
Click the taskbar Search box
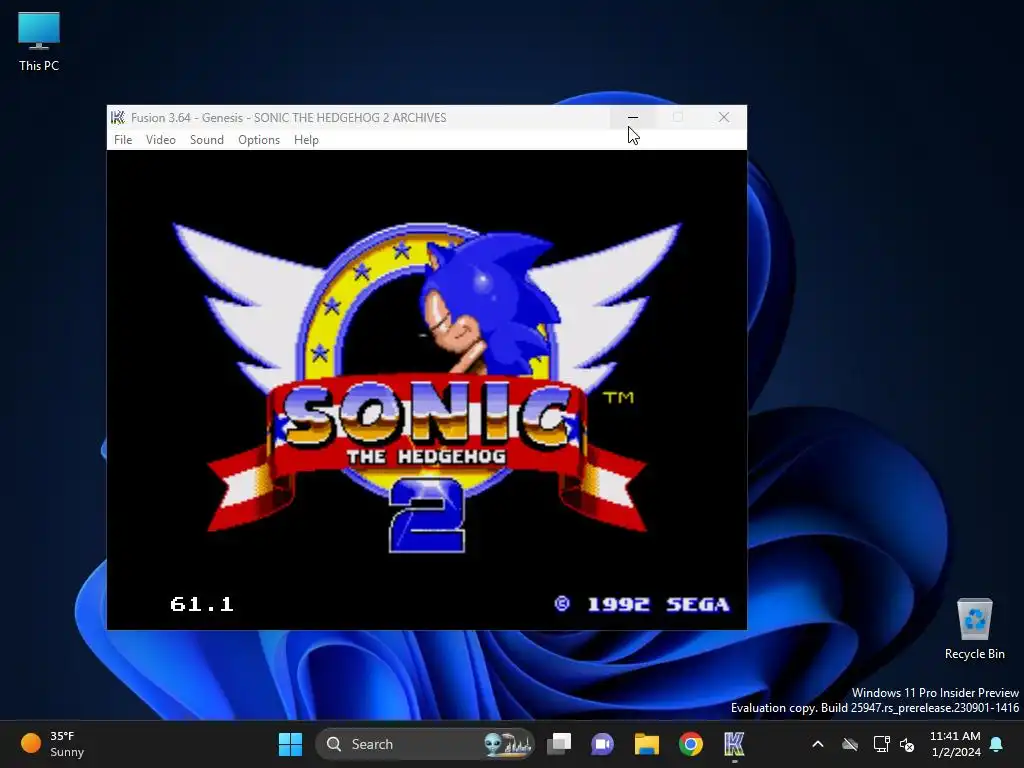point(424,744)
